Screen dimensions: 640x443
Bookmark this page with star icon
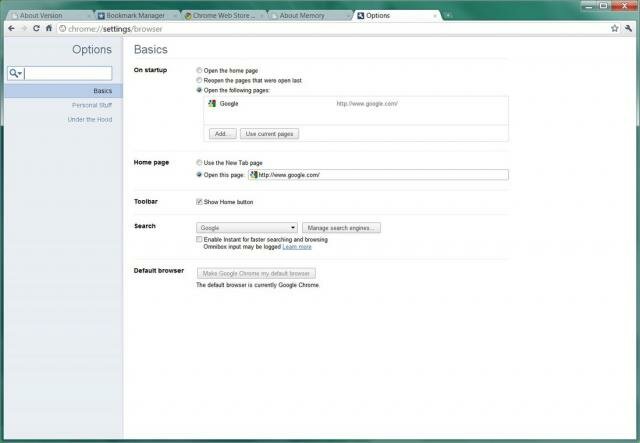[615, 28]
